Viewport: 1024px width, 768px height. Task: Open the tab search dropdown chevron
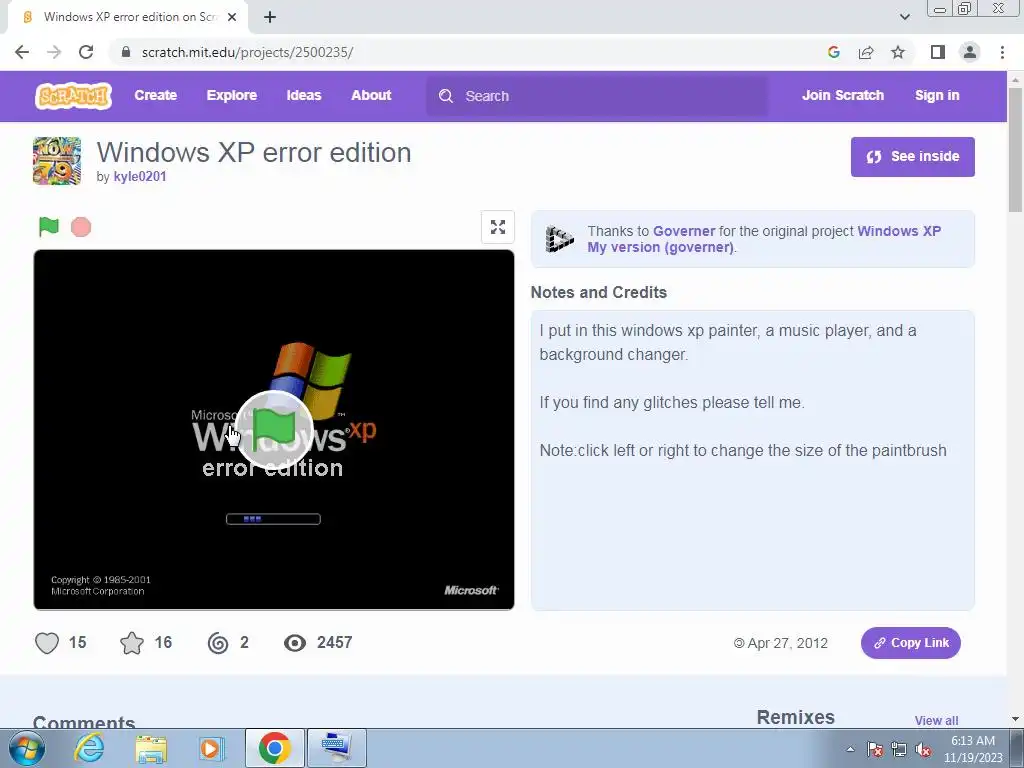coord(904,17)
